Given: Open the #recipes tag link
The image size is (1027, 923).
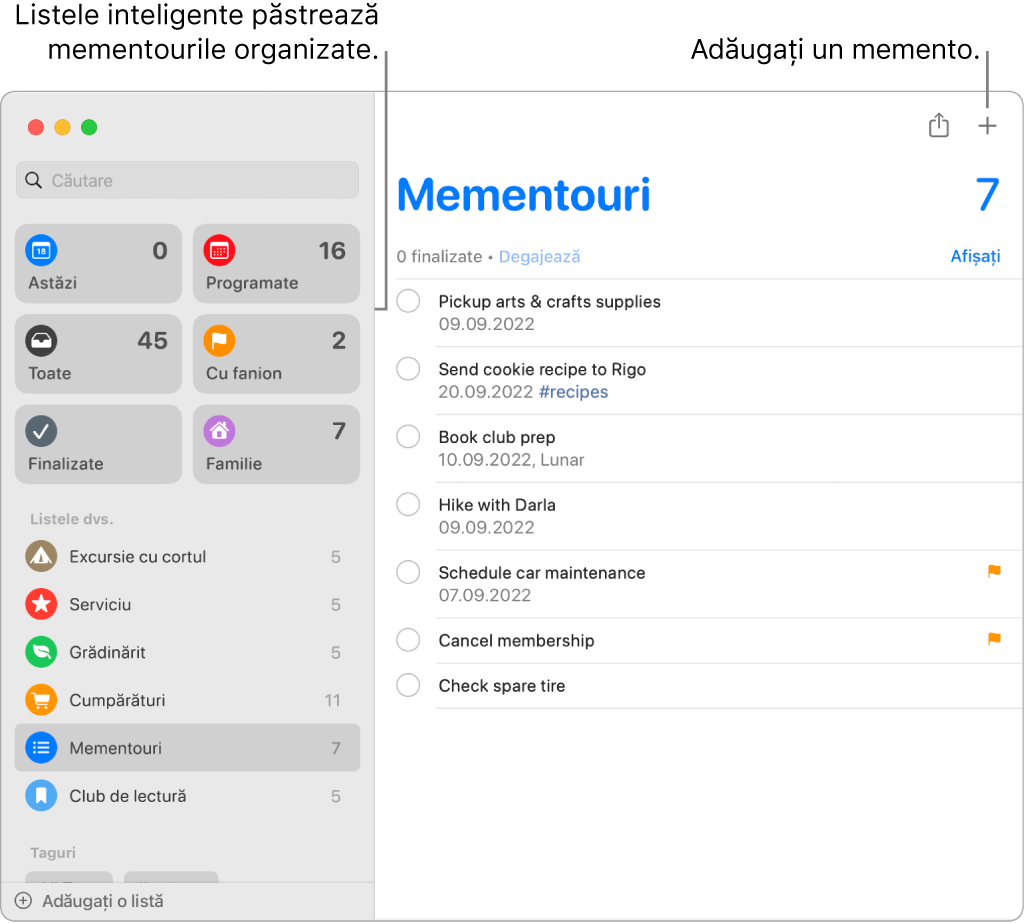Looking at the screenshot, I should coord(573,391).
